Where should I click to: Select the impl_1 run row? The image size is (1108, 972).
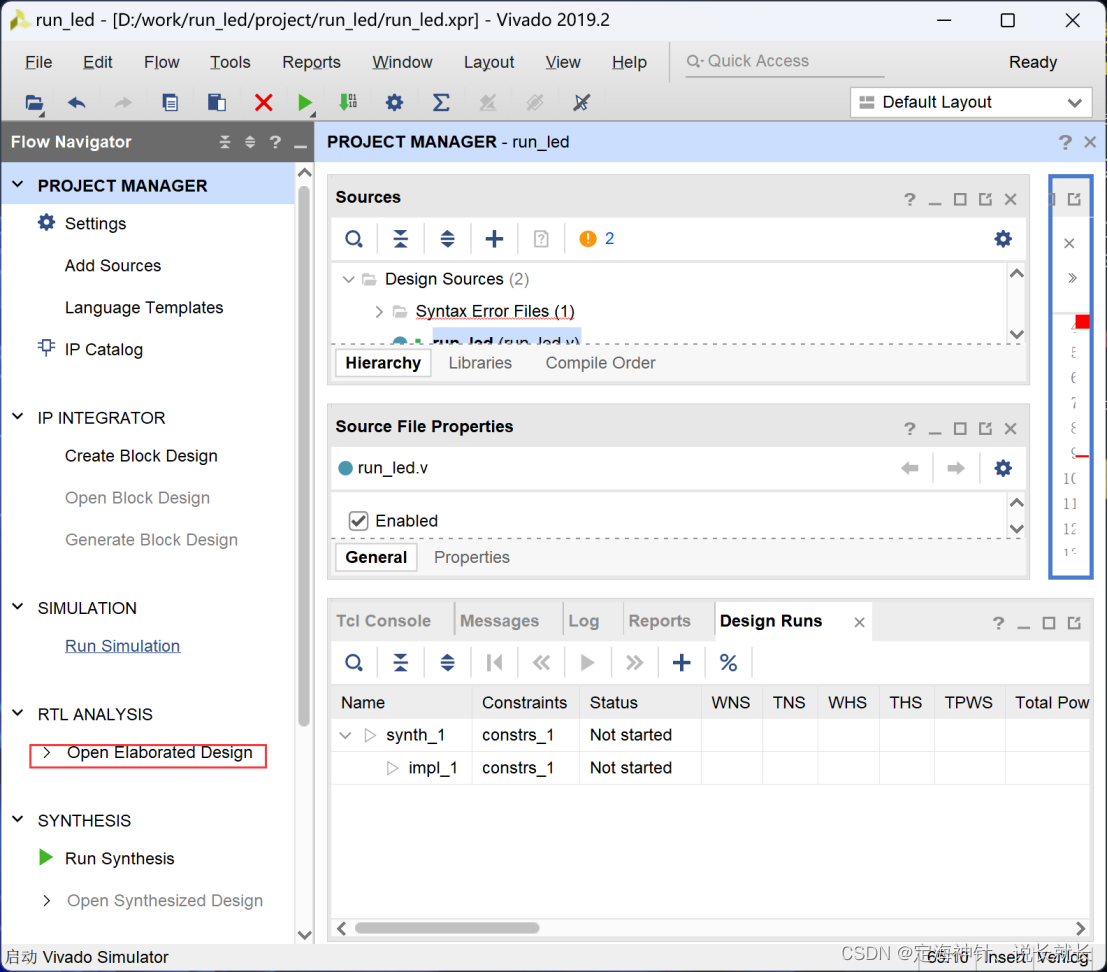coord(709,768)
